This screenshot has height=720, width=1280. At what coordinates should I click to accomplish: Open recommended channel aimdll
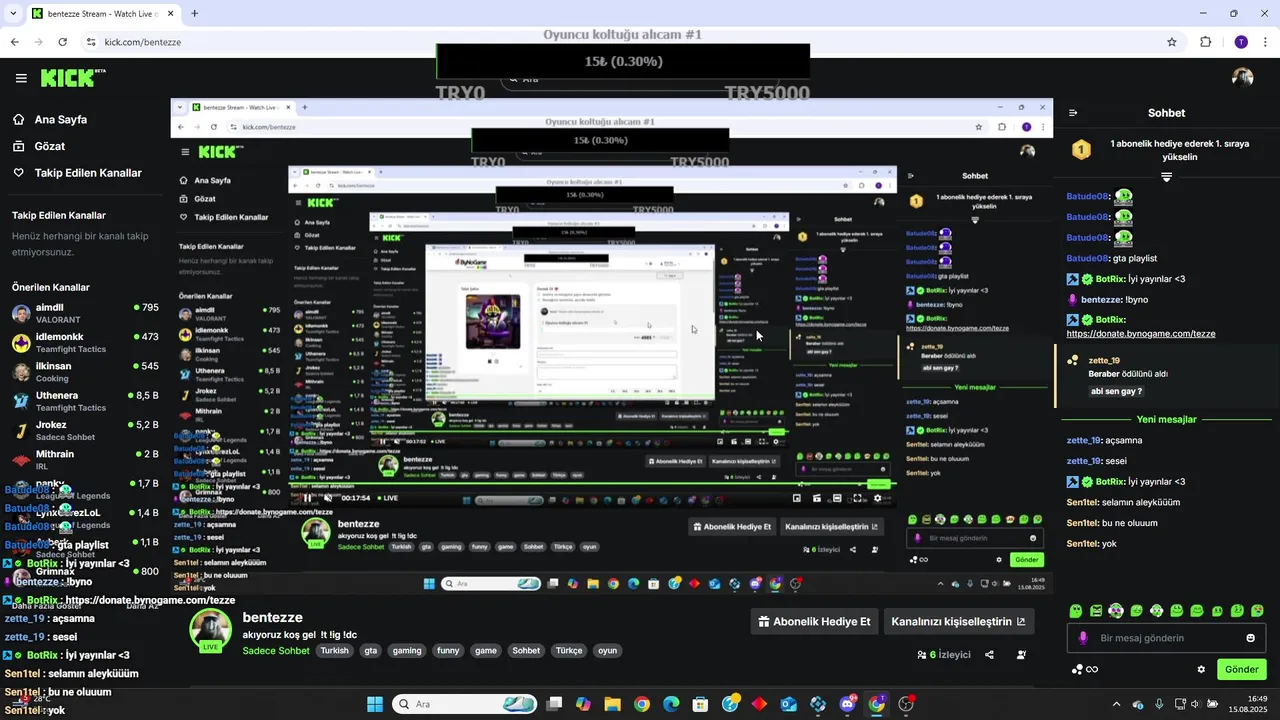coord(85,313)
